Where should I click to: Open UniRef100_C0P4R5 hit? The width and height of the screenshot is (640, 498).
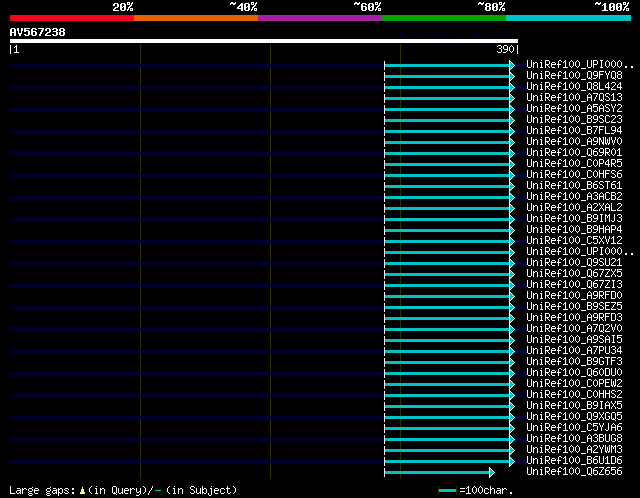[574, 164]
